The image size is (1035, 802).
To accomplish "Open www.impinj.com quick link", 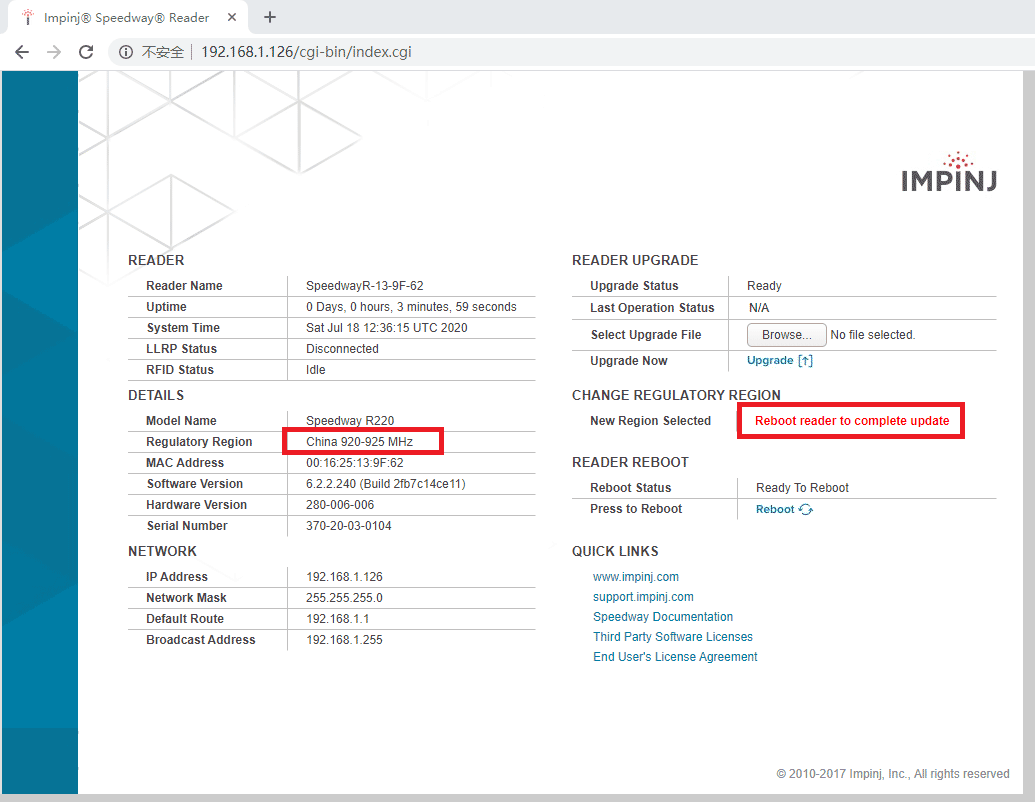I will (635, 577).
